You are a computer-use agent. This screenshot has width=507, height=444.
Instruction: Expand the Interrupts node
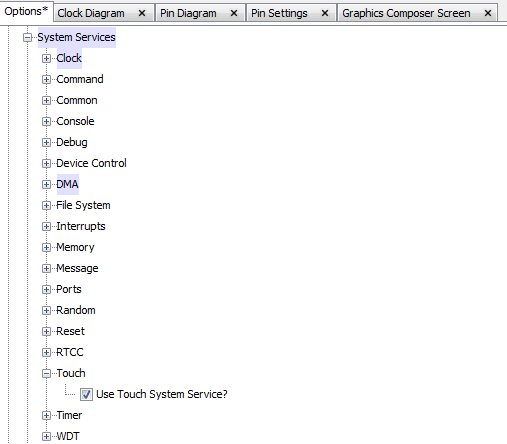(x=46, y=227)
